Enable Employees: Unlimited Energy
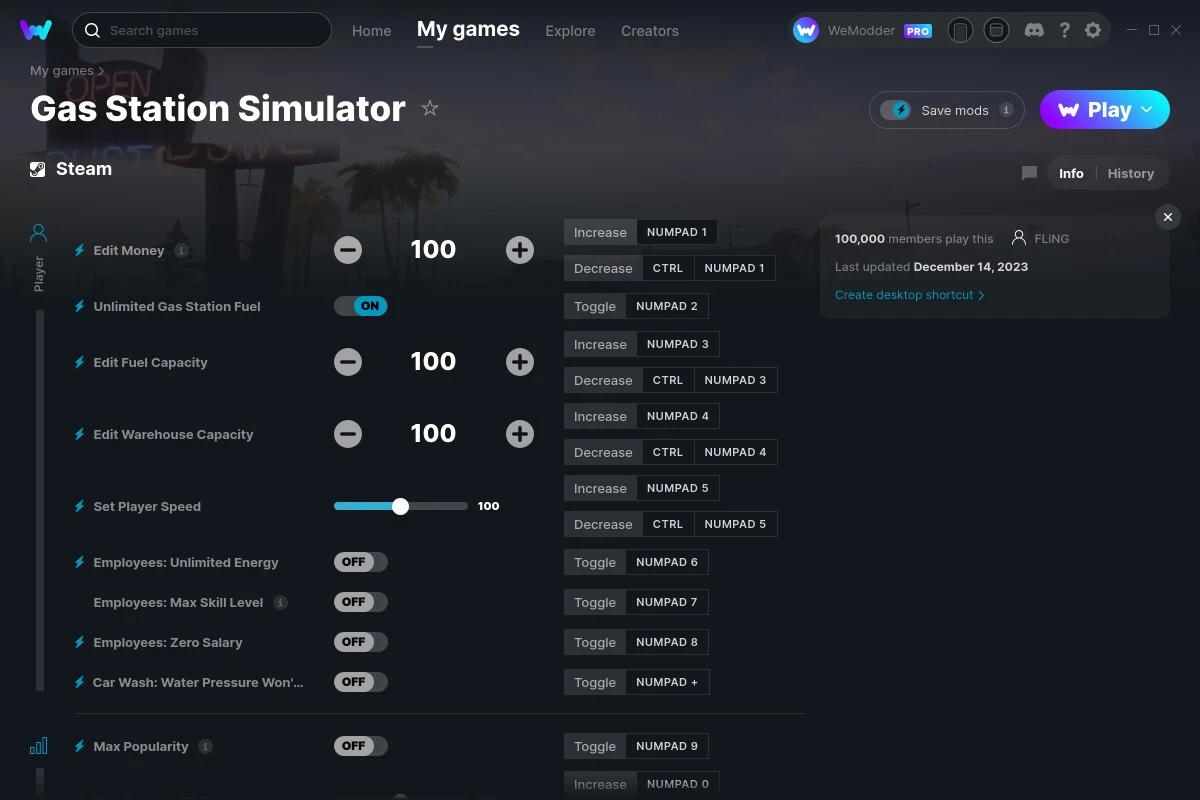The width and height of the screenshot is (1200, 800). (x=360, y=562)
